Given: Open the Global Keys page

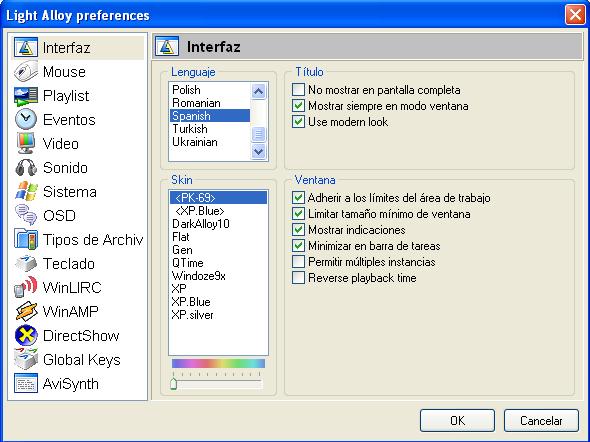Looking at the screenshot, I should point(82,360).
